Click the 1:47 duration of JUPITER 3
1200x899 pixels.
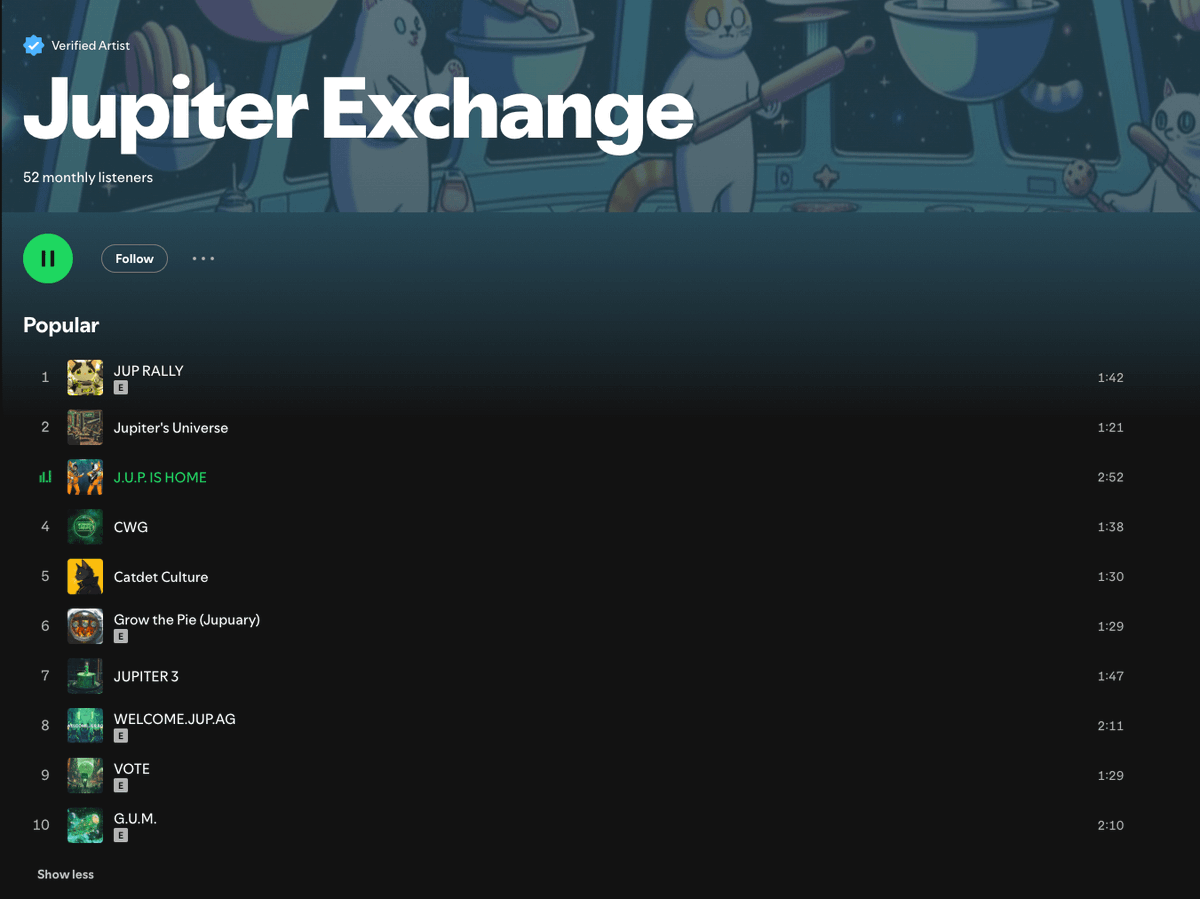pyautogui.click(x=1110, y=676)
